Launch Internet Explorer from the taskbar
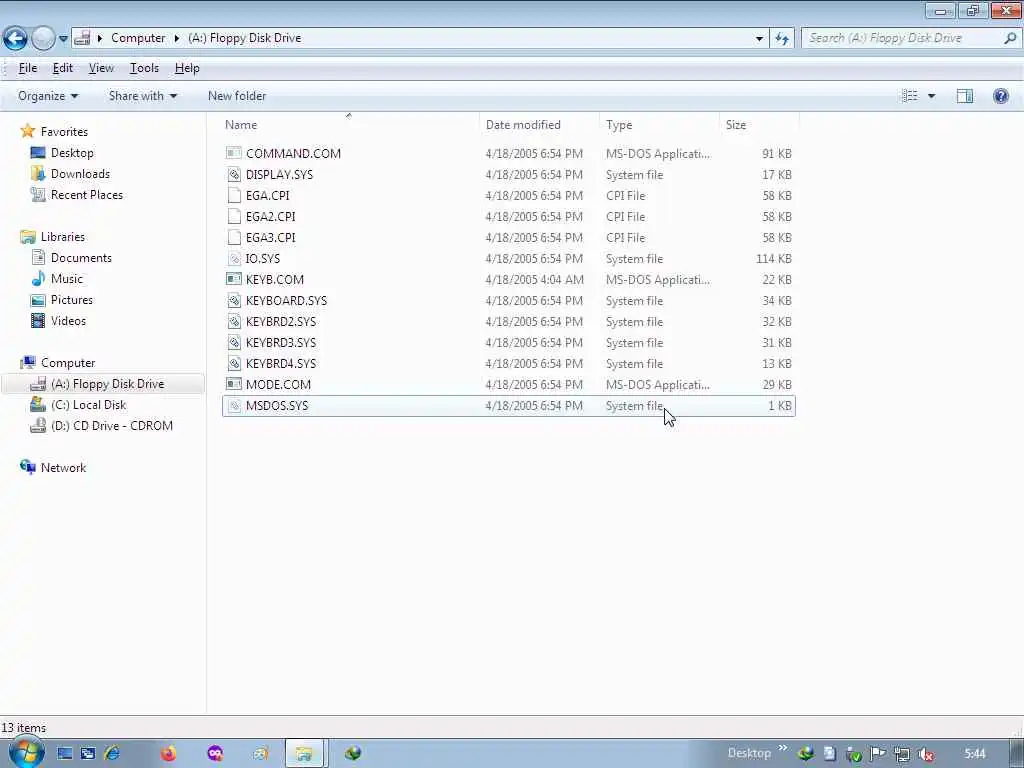1024x768 pixels. click(112, 753)
